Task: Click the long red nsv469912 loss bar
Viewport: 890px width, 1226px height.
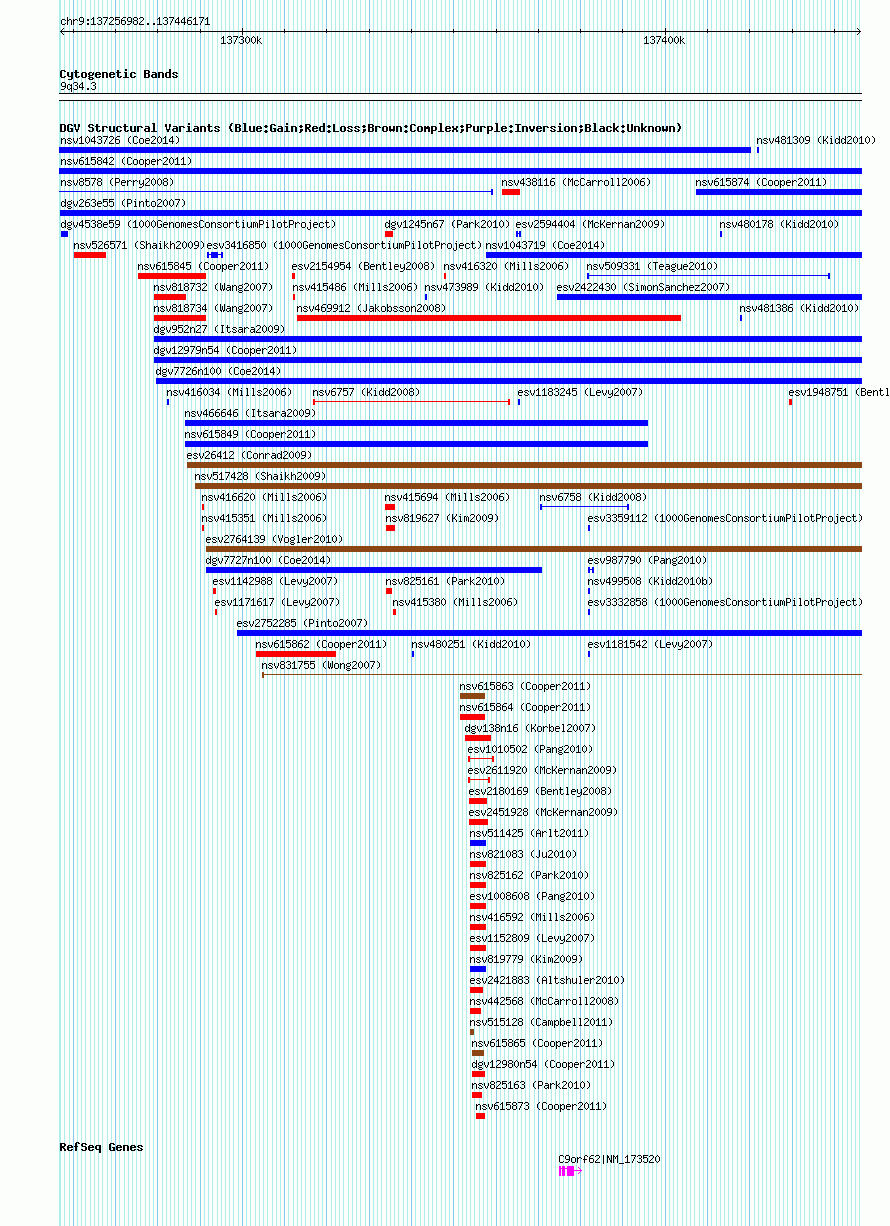Action: (x=489, y=318)
